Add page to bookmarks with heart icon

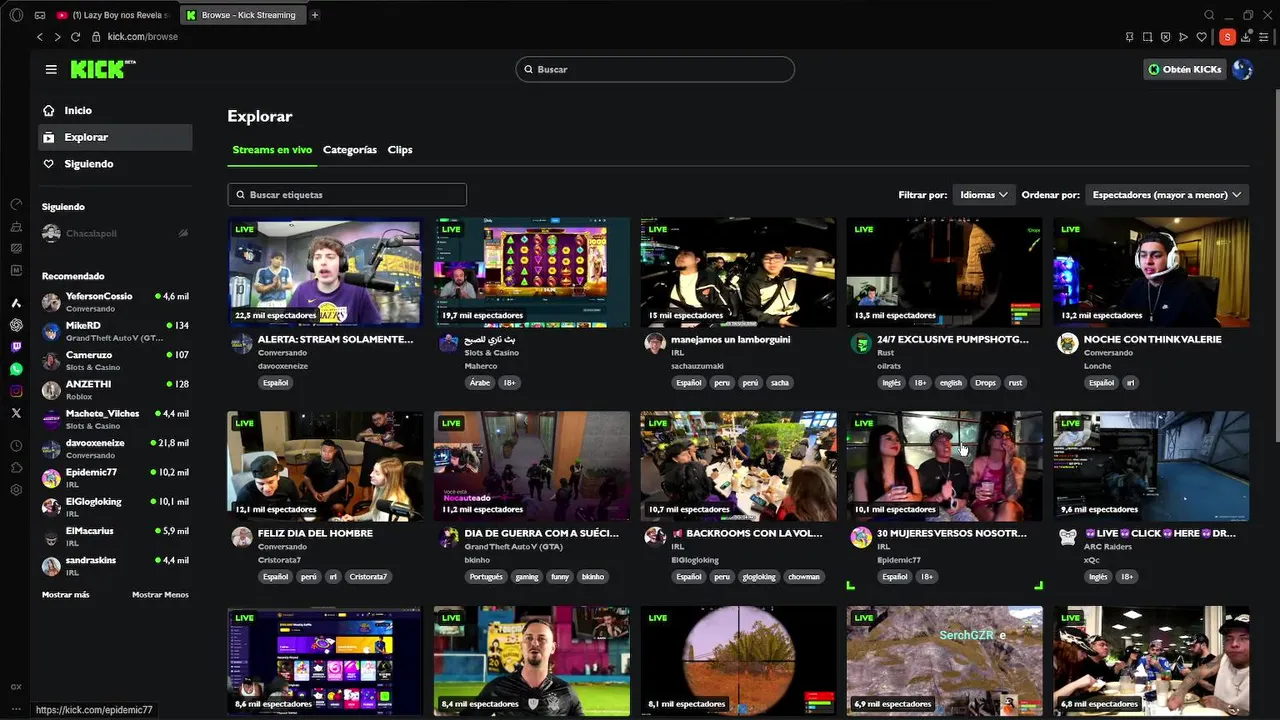[1201, 37]
